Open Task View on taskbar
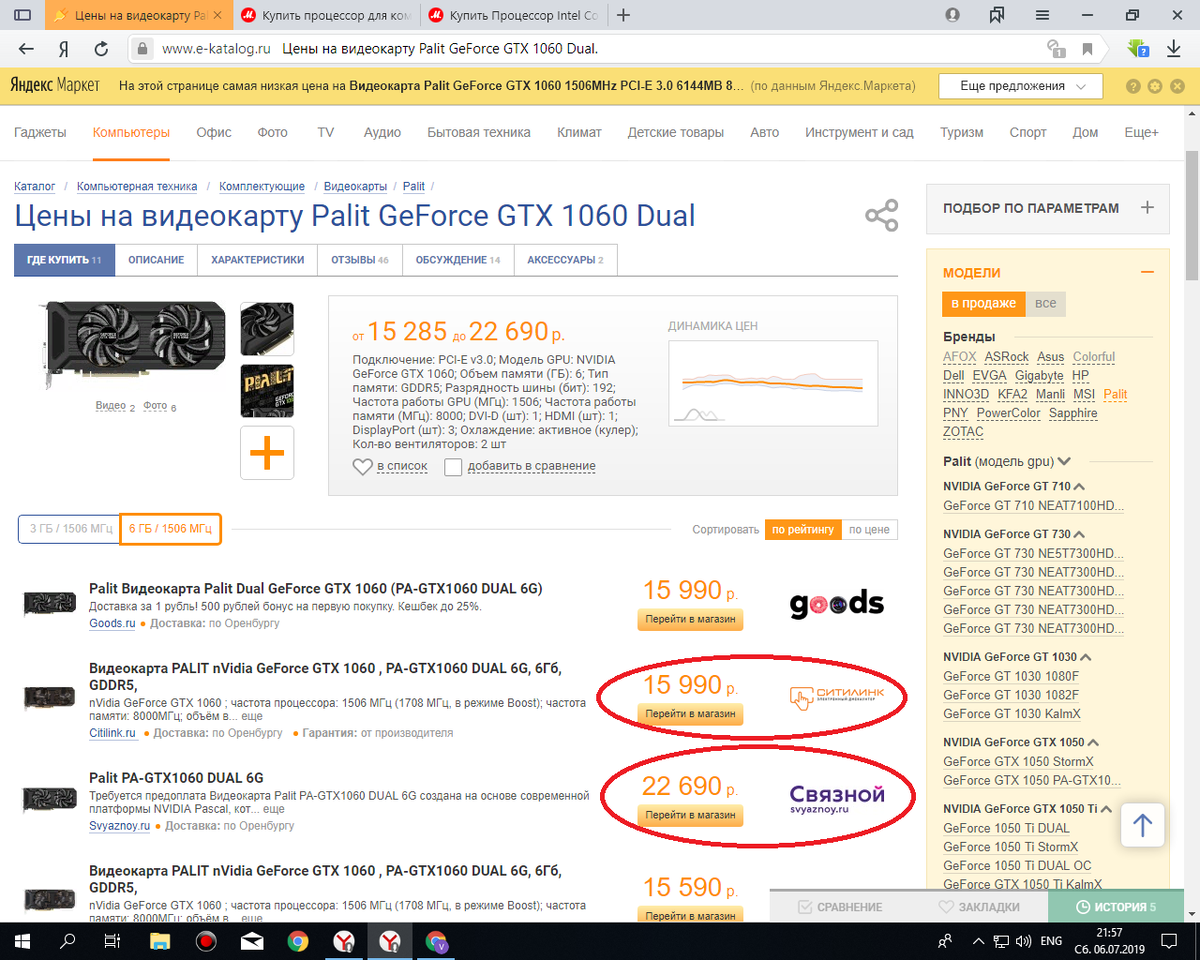The height and width of the screenshot is (960, 1200). [114, 940]
